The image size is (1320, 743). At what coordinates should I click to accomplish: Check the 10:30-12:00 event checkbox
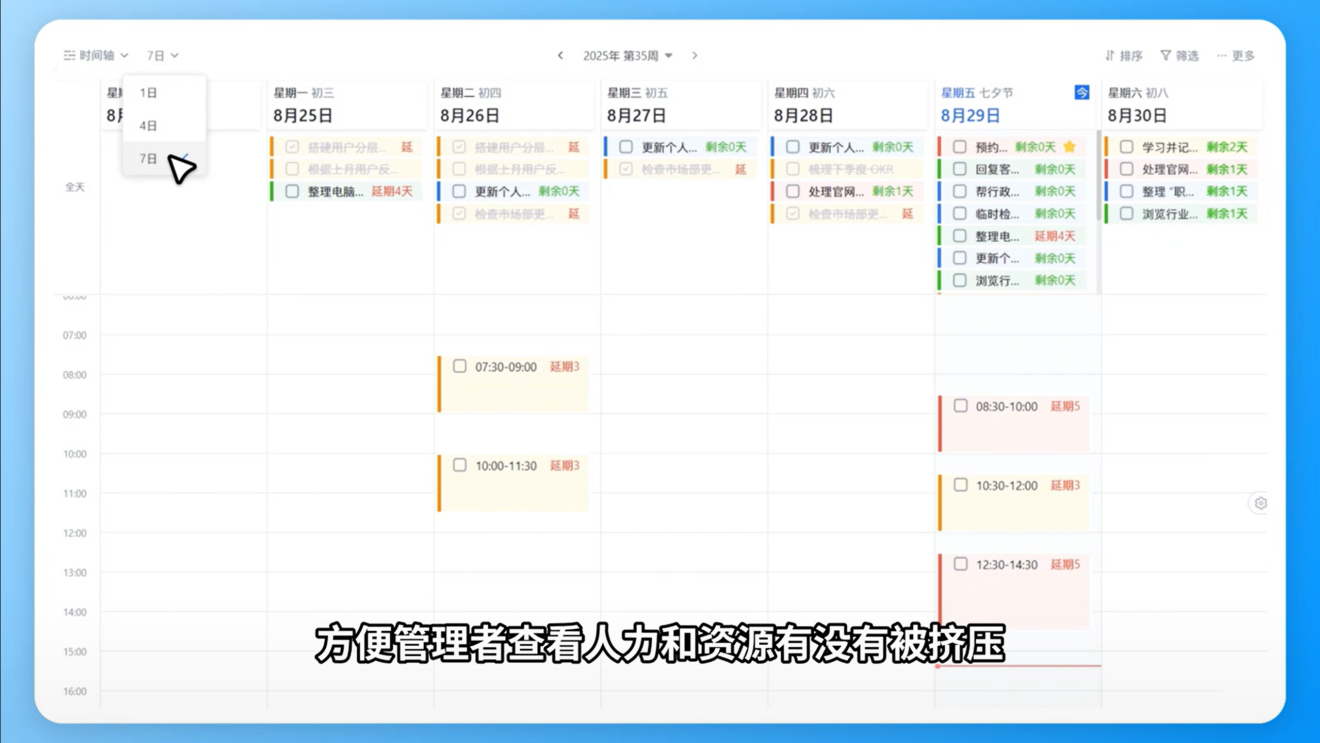[961, 485]
